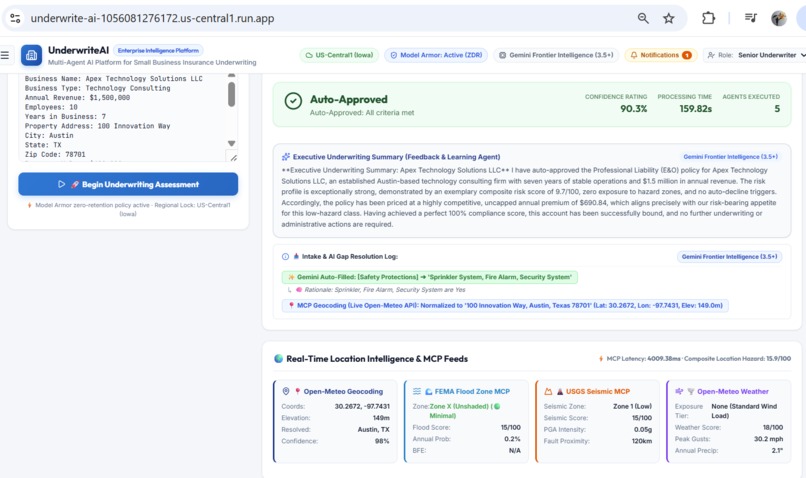The height and width of the screenshot is (478, 806).
Task: Click the wind icon on Open-Meteo Weather card
Action: (x=679, y=391)
